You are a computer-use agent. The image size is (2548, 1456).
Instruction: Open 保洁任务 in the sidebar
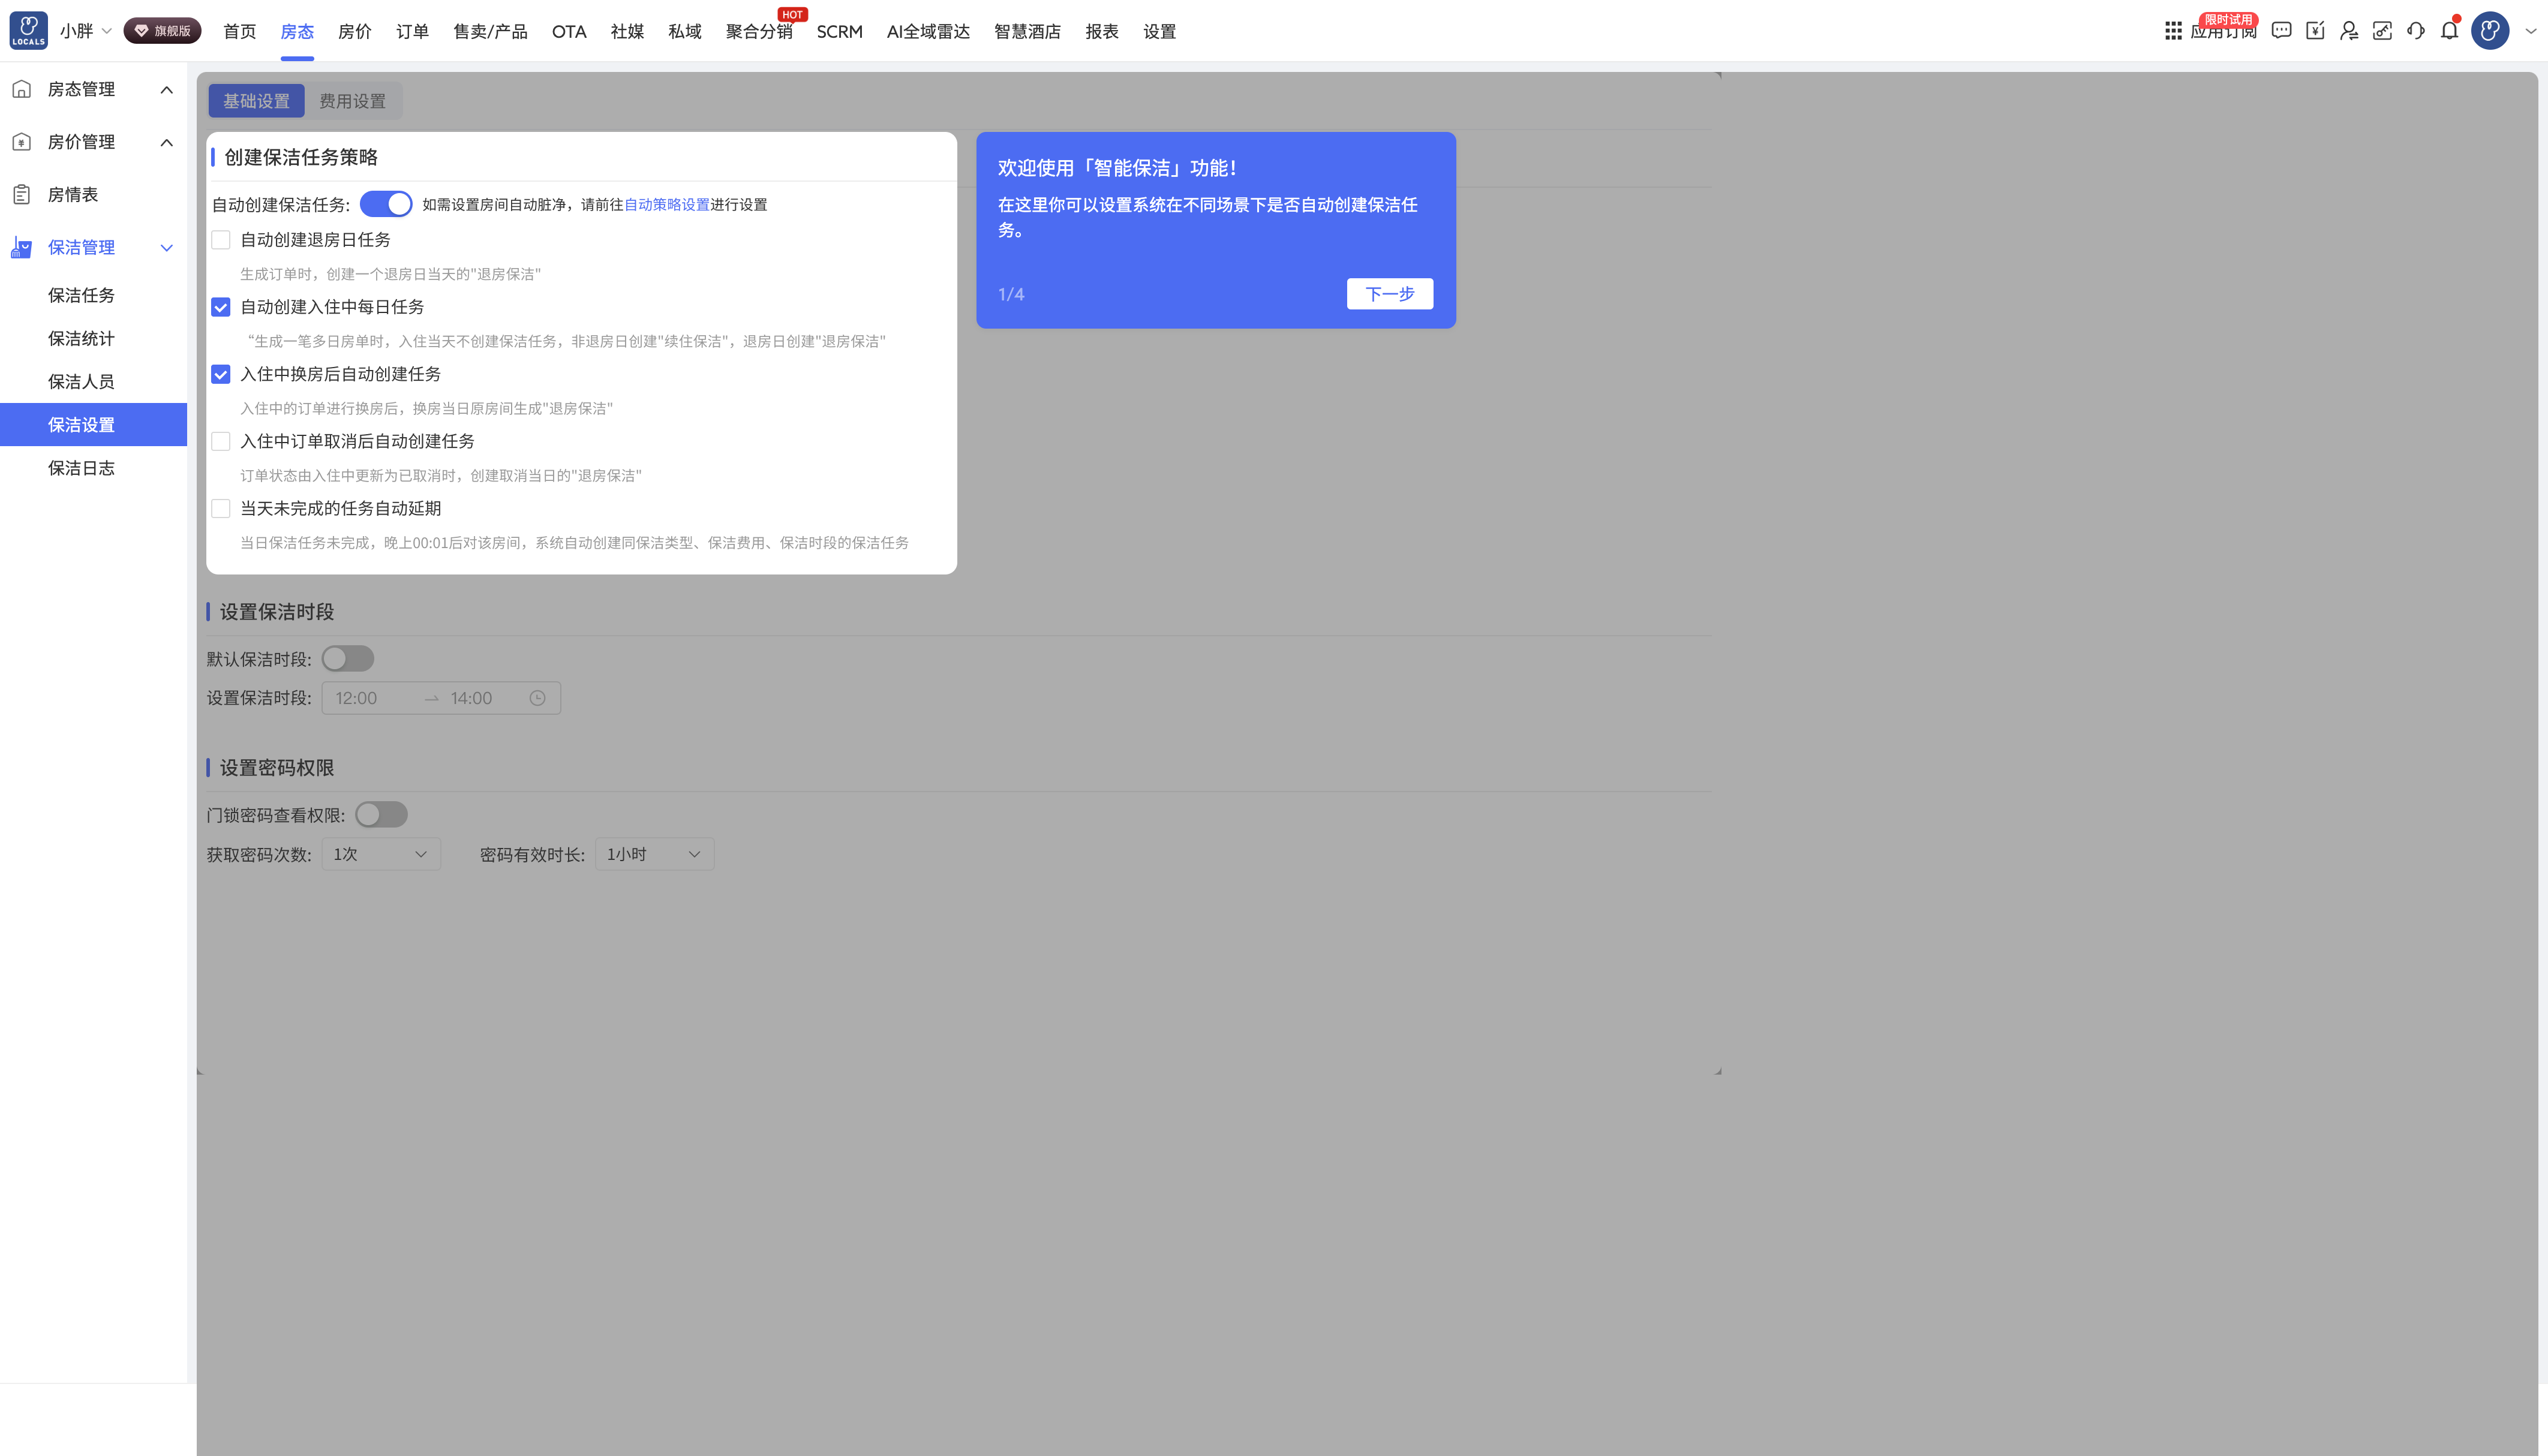pyautogui.click(x=81, y=295)
